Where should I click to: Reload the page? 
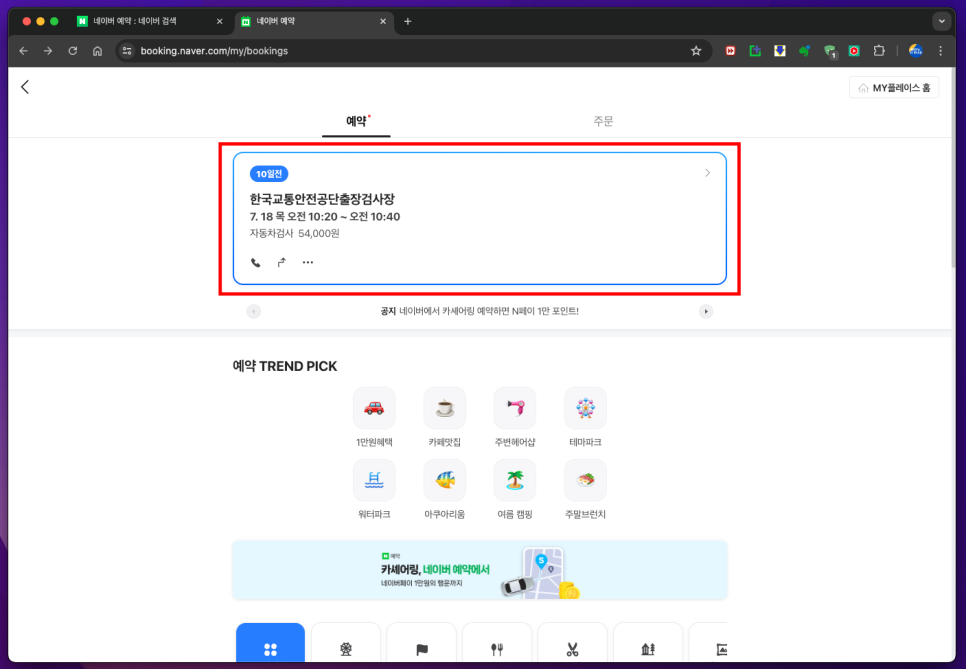coord(73,51)
